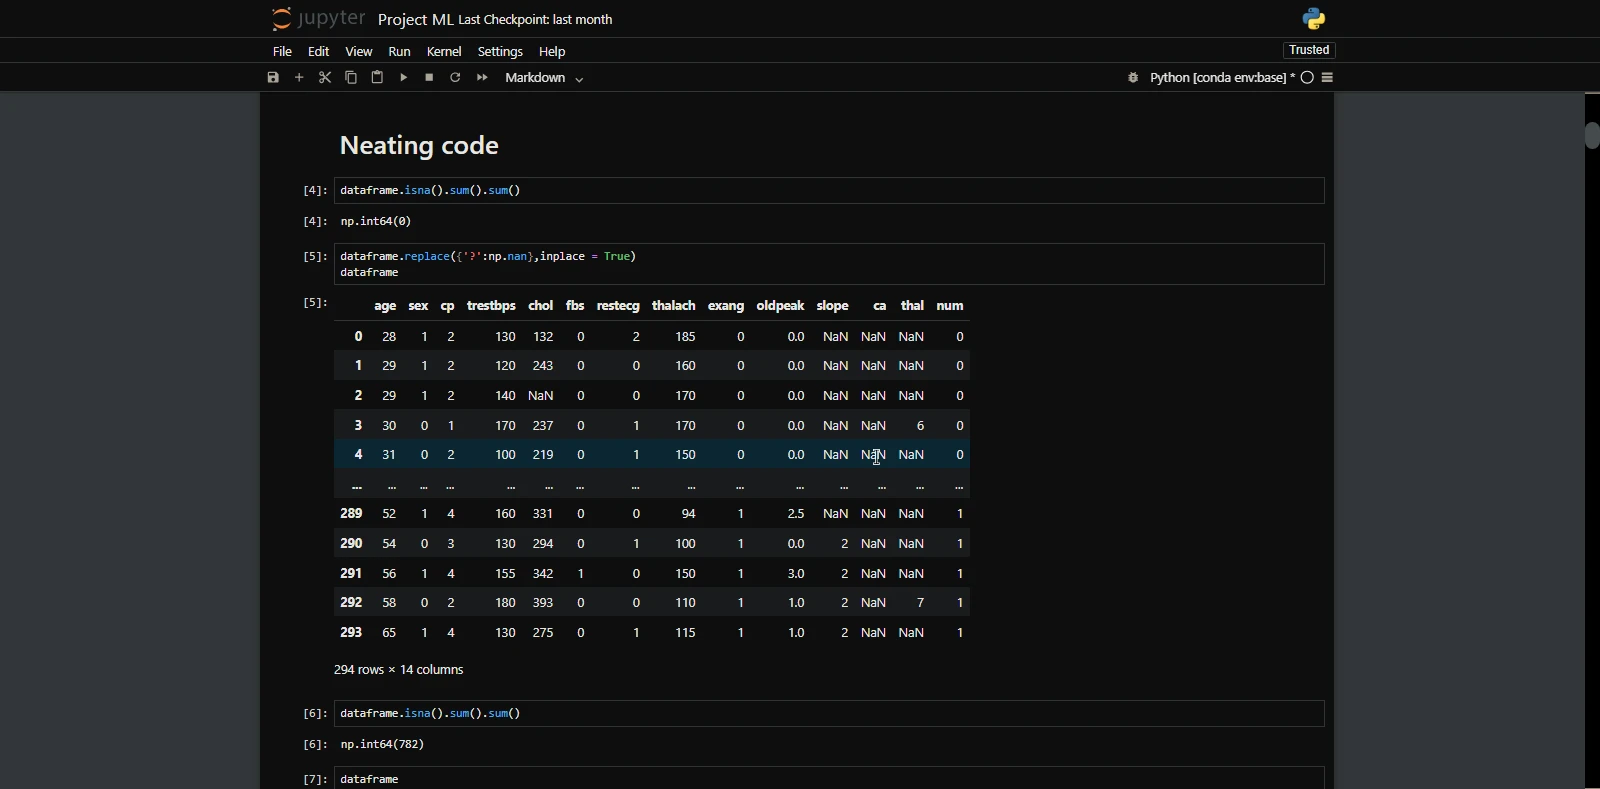Restart the kernel
The width and height of the screenshot is (1600, 789).
pos(455,78)
